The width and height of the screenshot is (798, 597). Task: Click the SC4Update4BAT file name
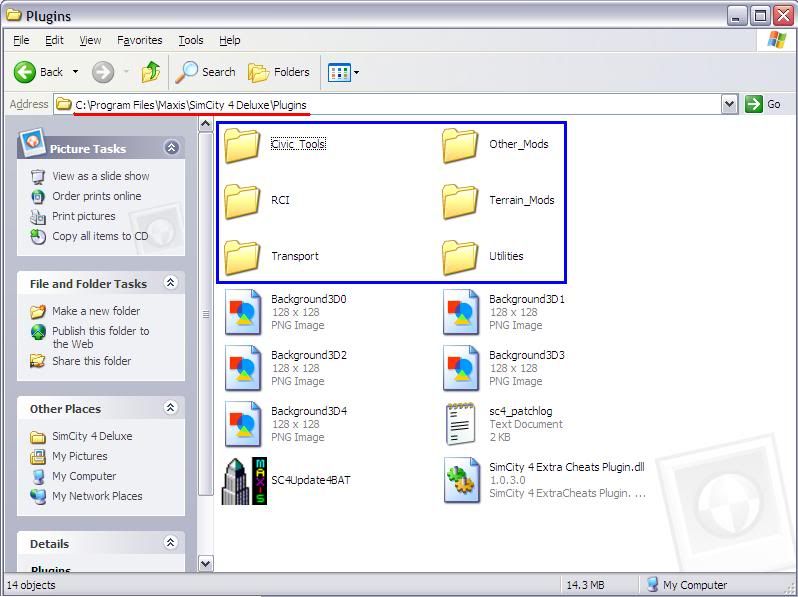click(310, 480)
